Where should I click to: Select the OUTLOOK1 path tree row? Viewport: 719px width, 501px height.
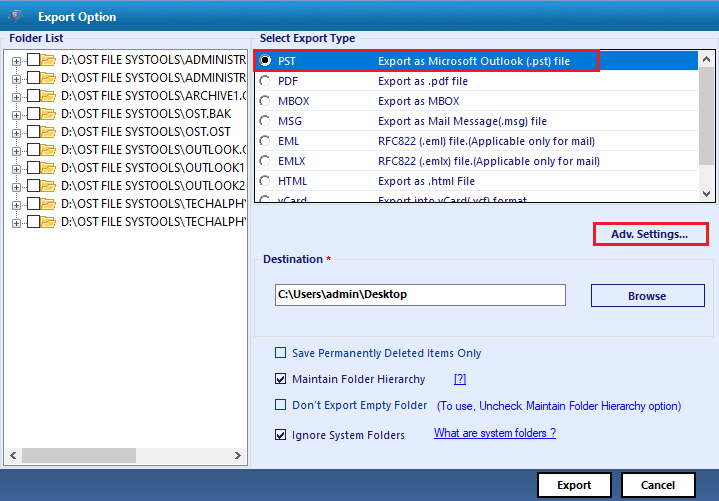pos(153,168)
